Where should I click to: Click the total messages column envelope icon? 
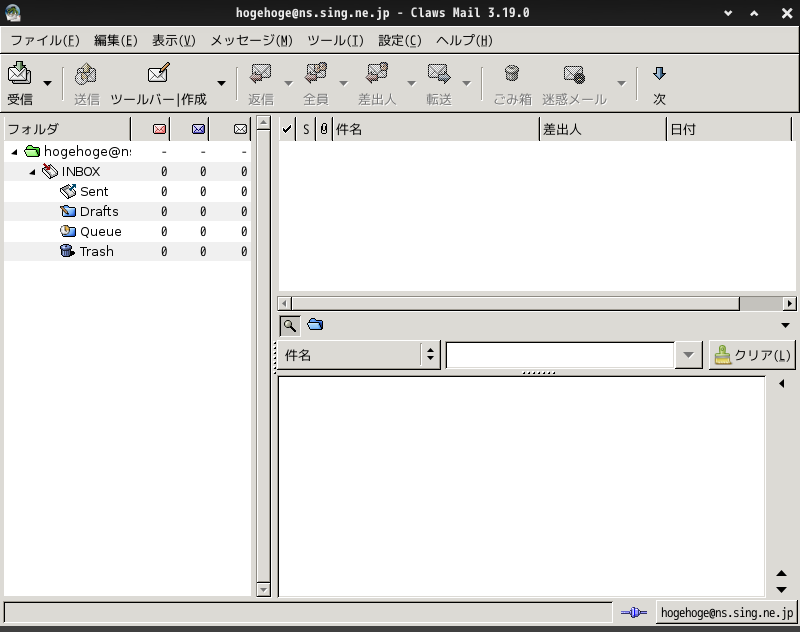pos(240,129)
